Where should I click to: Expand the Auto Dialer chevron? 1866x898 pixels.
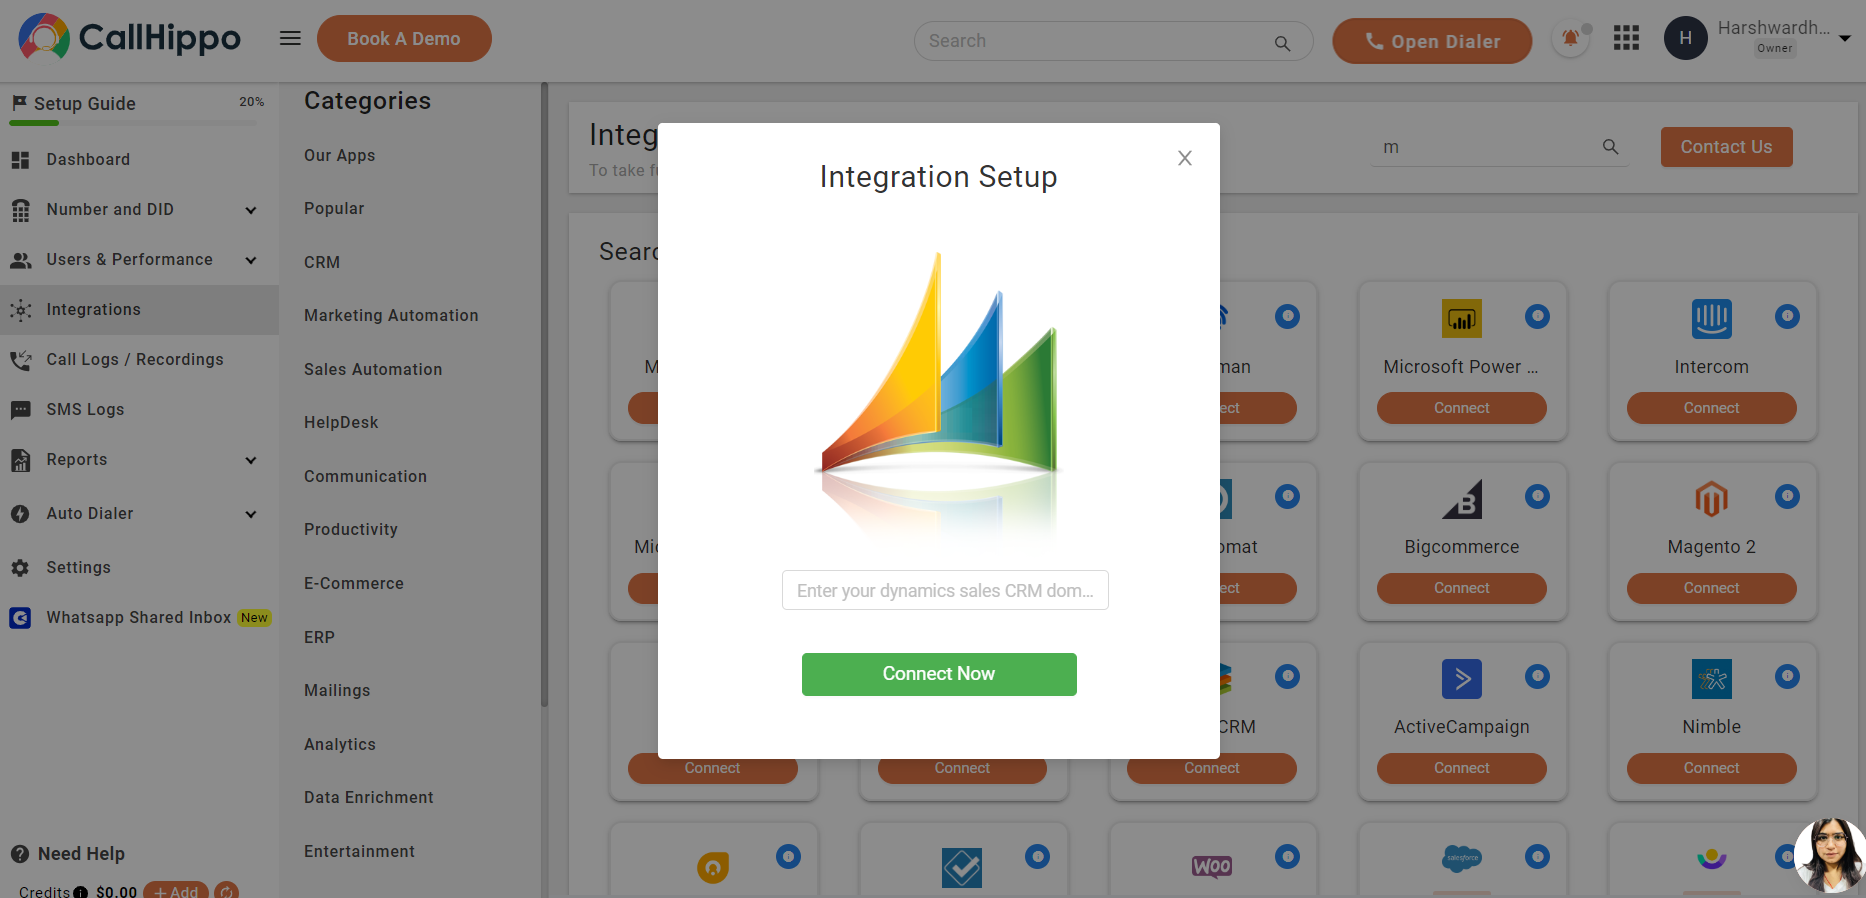251,514
